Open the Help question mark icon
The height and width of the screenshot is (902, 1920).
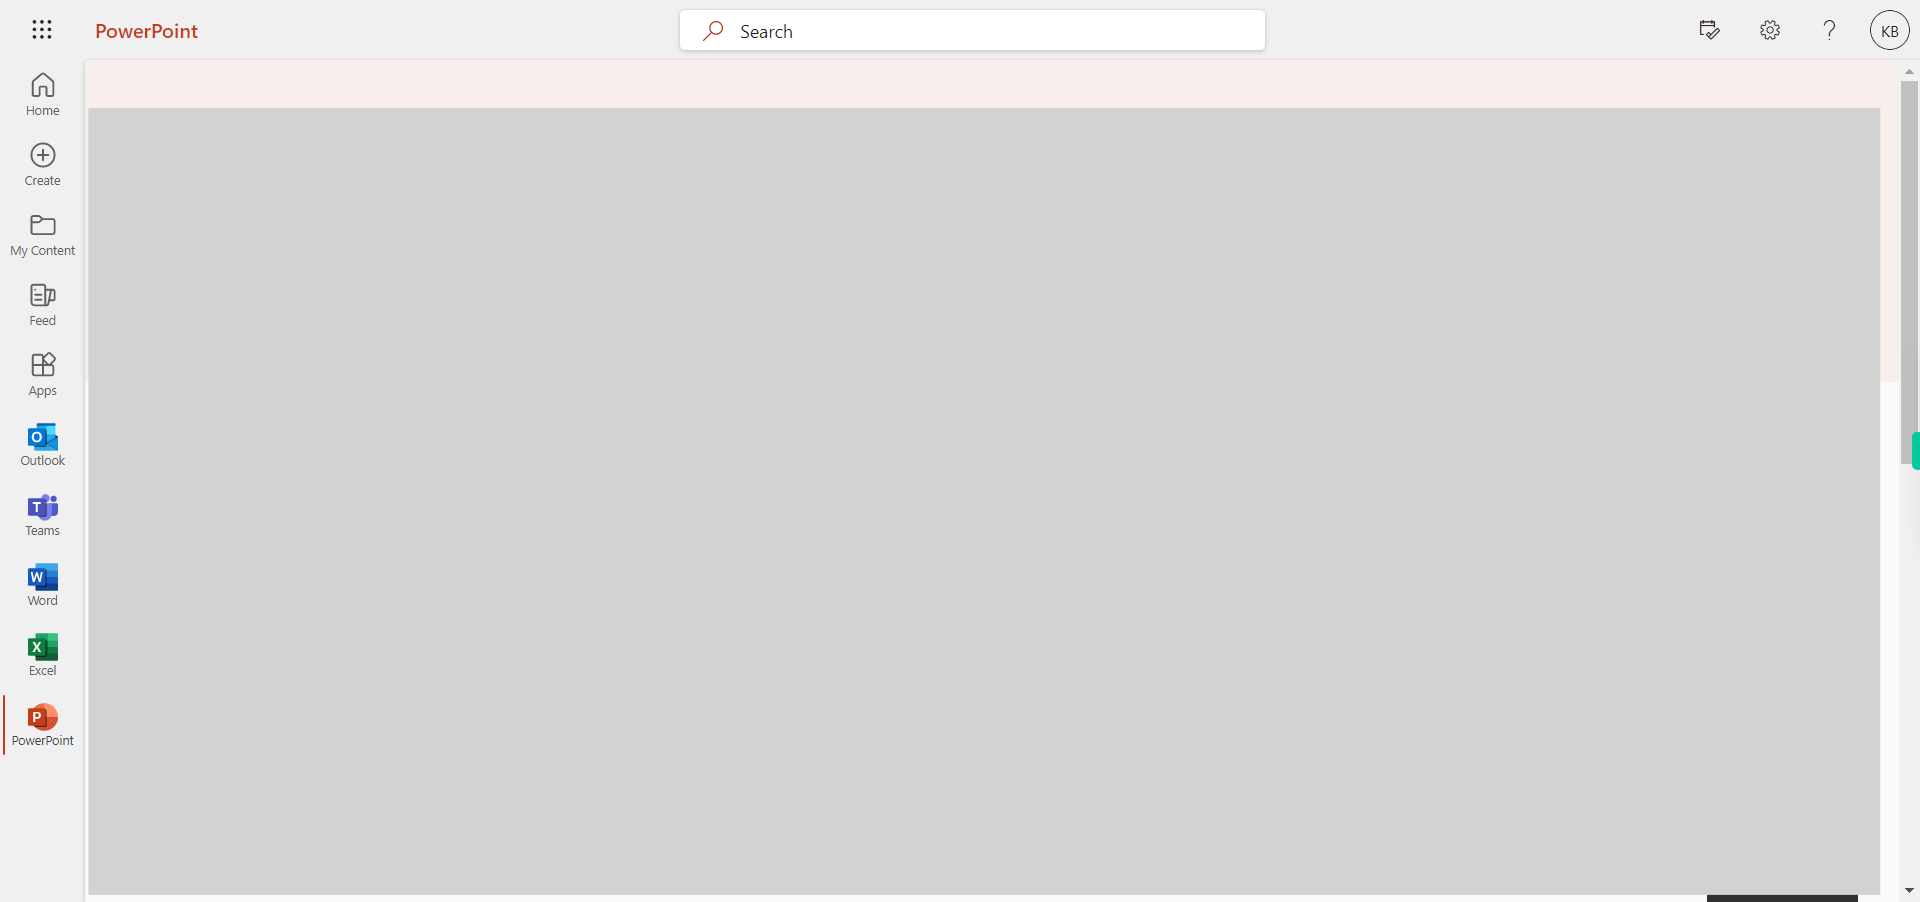click(x=1829, y=30)
